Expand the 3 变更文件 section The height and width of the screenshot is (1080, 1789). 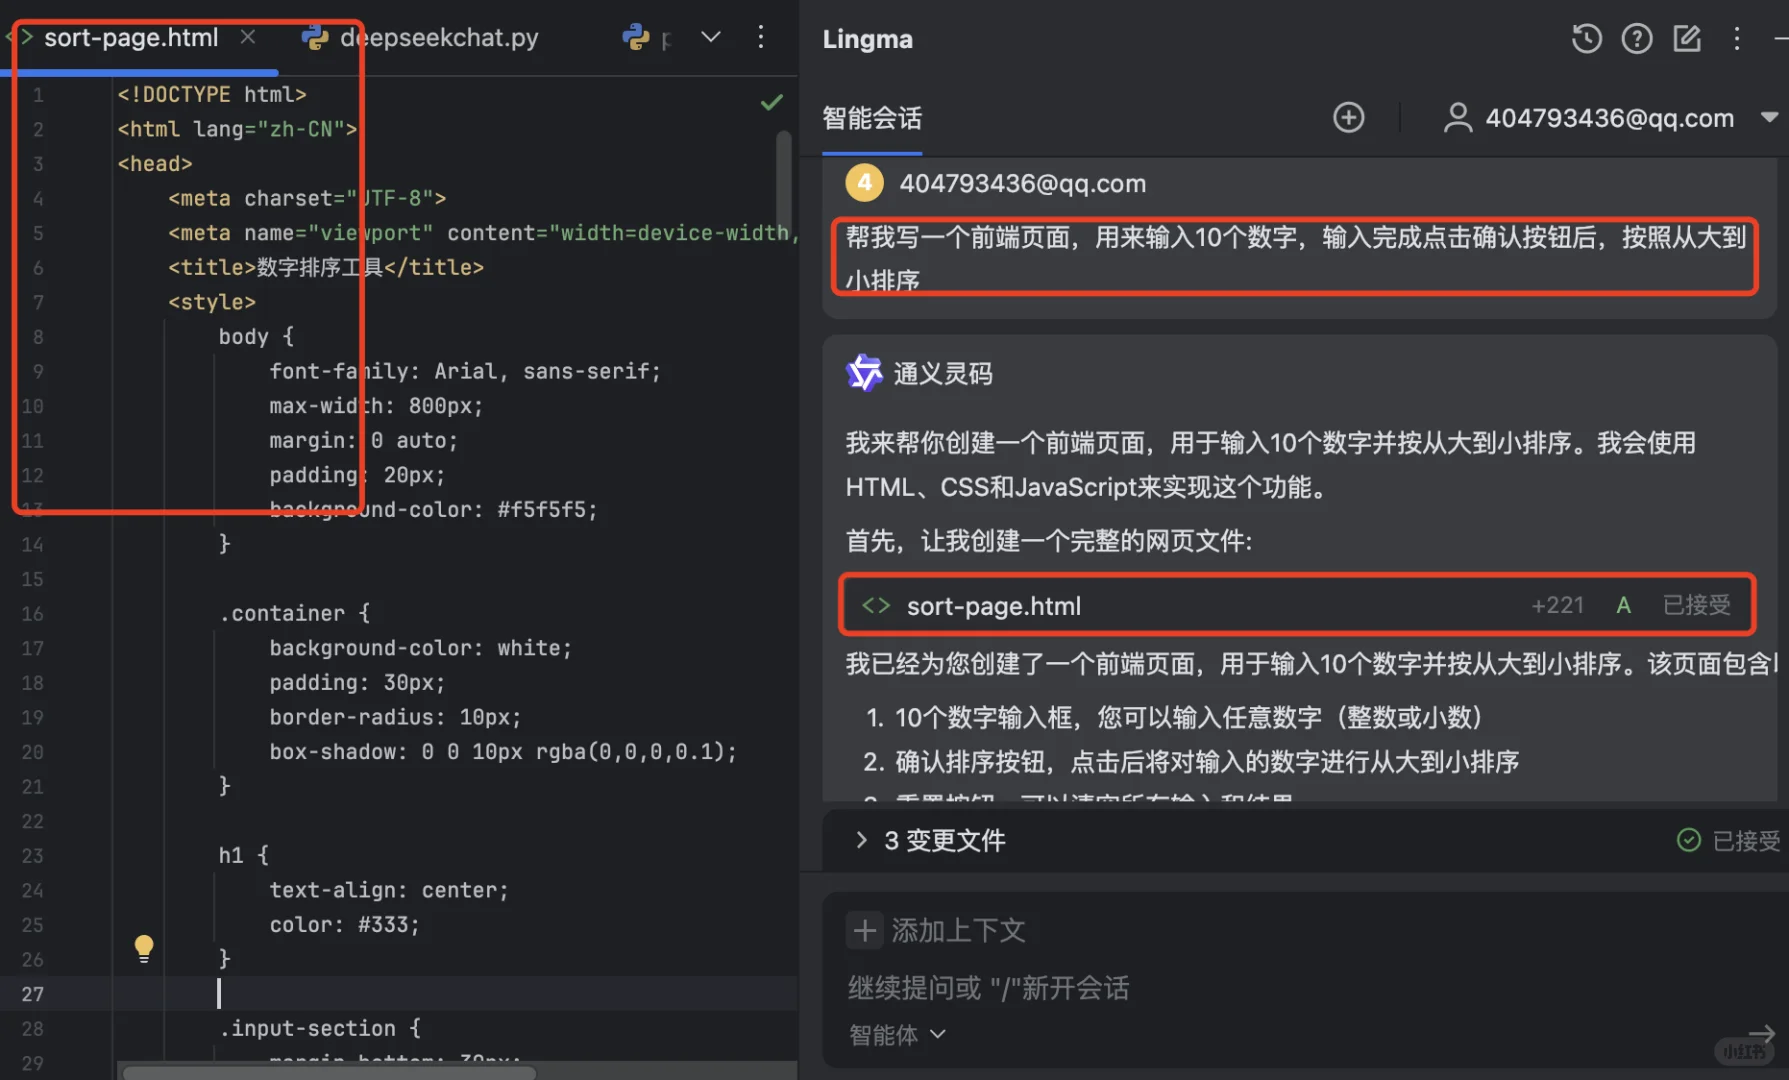[x=944, y=840]
